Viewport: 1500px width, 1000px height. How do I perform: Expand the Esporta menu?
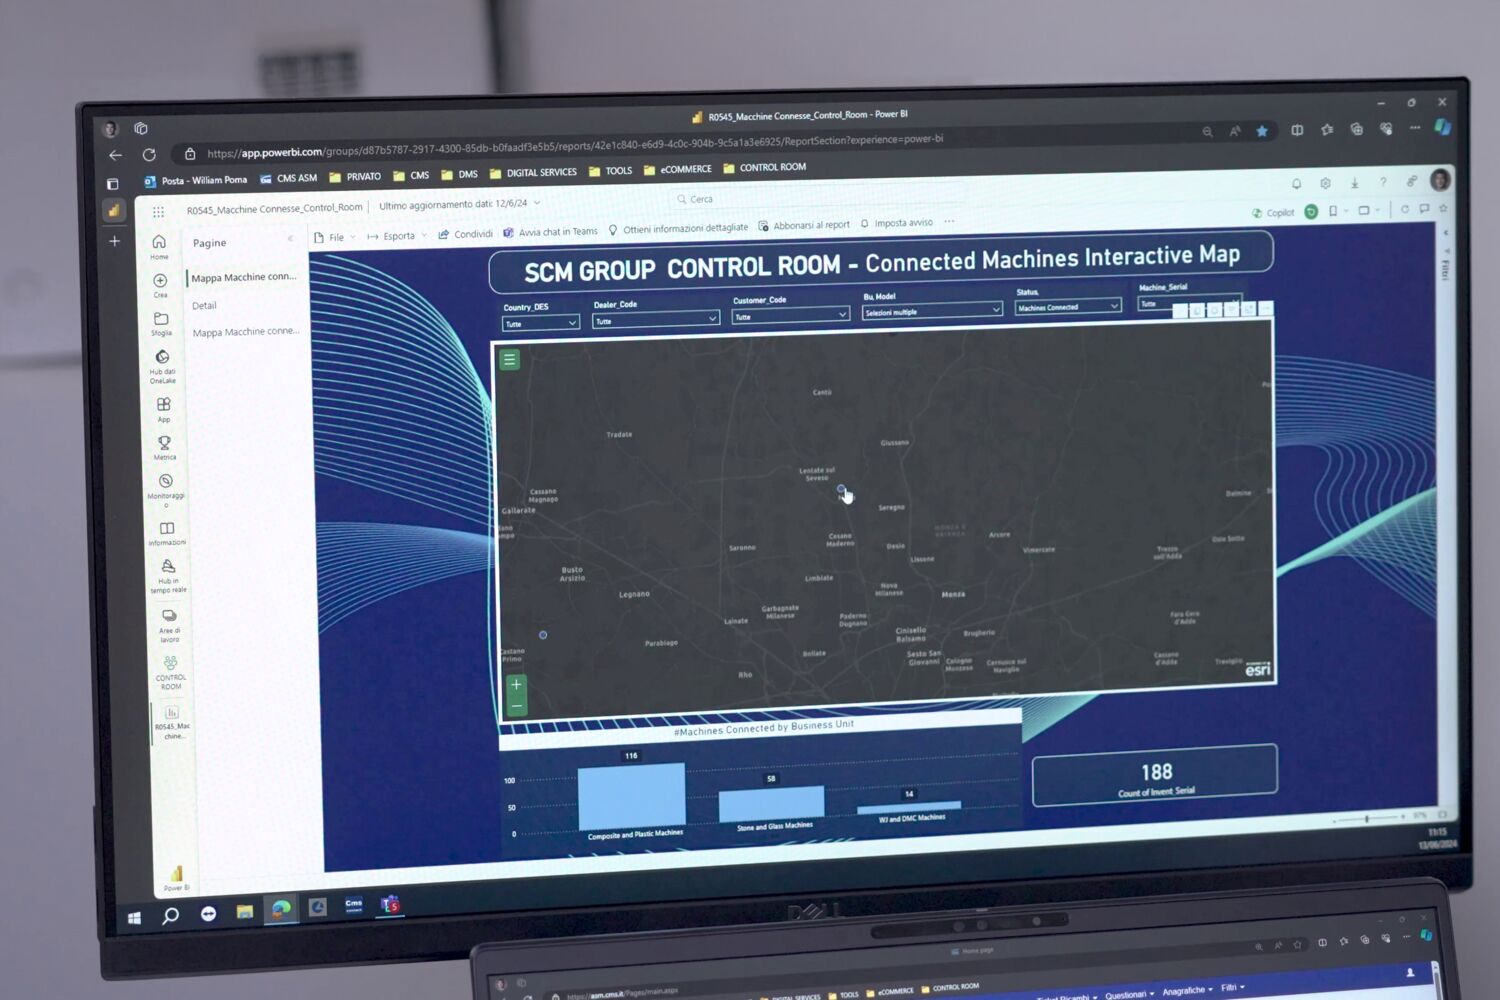(396, 236)
